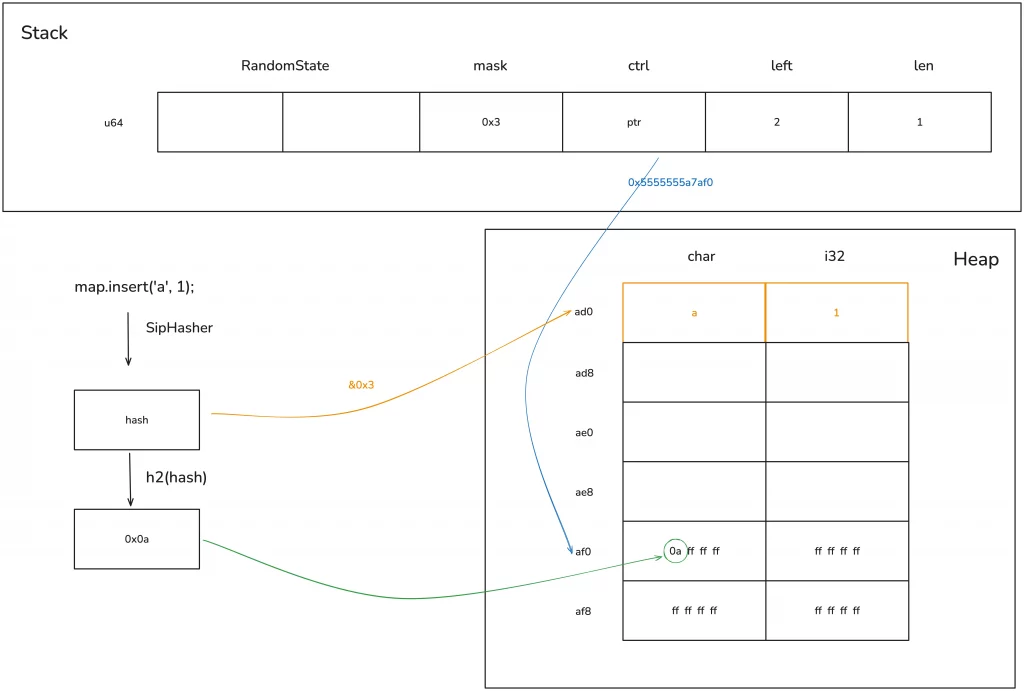Select the orange 'a' key cell

click(x=694, y=313)
